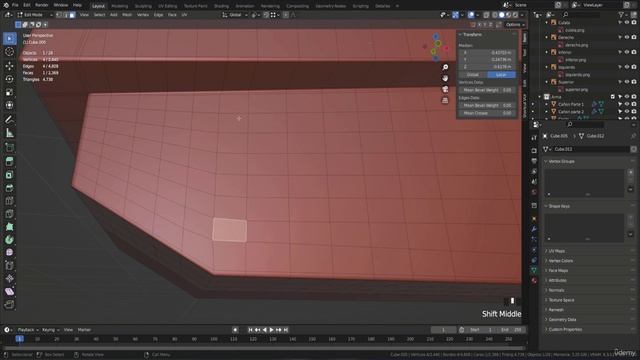Select the Knife tool
This screenshot has height=360, width=640.
coord(9,214)
